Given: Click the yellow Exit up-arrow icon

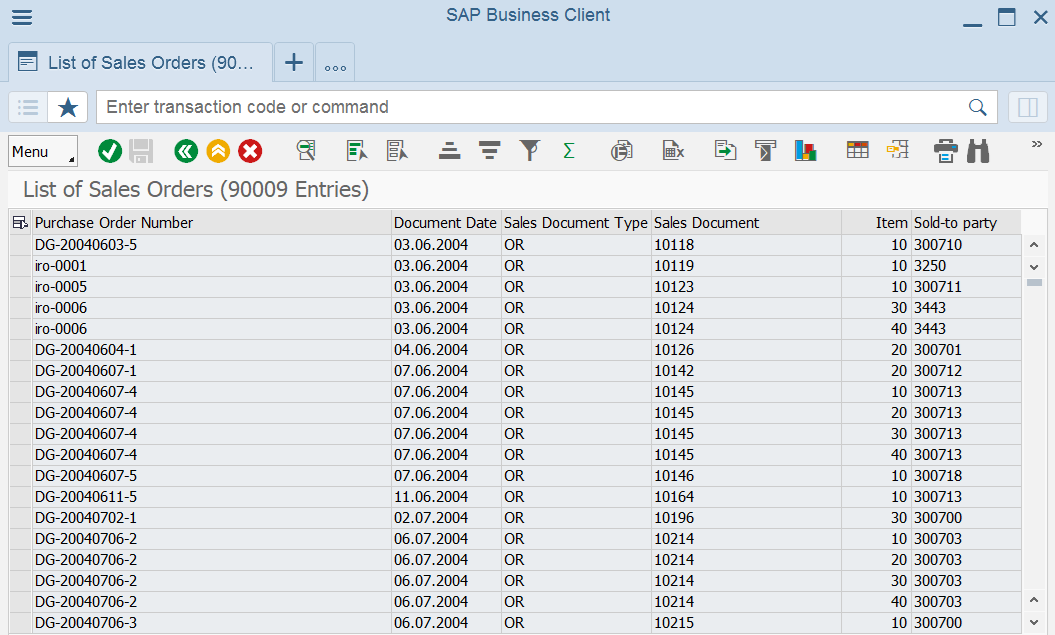Looking at the screenshot, I should 218,151.
